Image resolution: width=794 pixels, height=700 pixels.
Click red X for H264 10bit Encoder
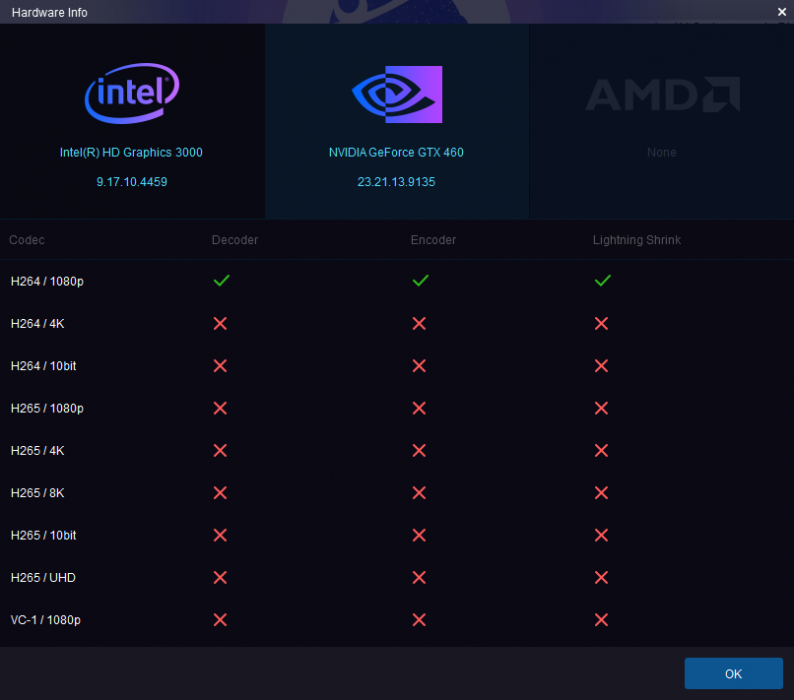420,366
